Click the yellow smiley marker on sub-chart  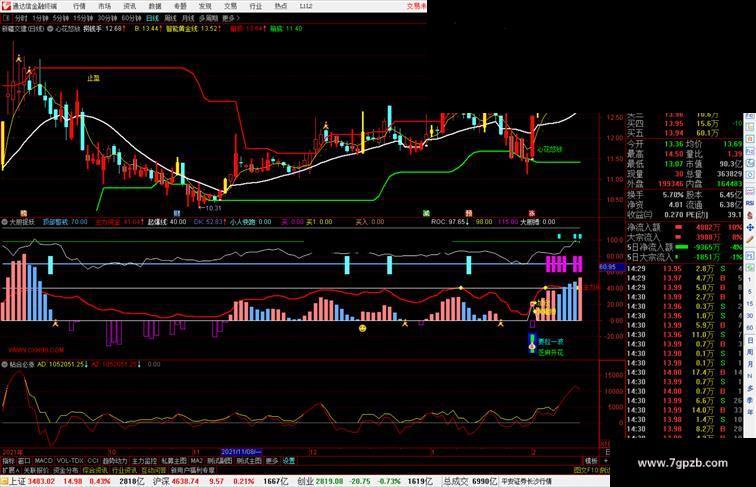pos(363,328)
